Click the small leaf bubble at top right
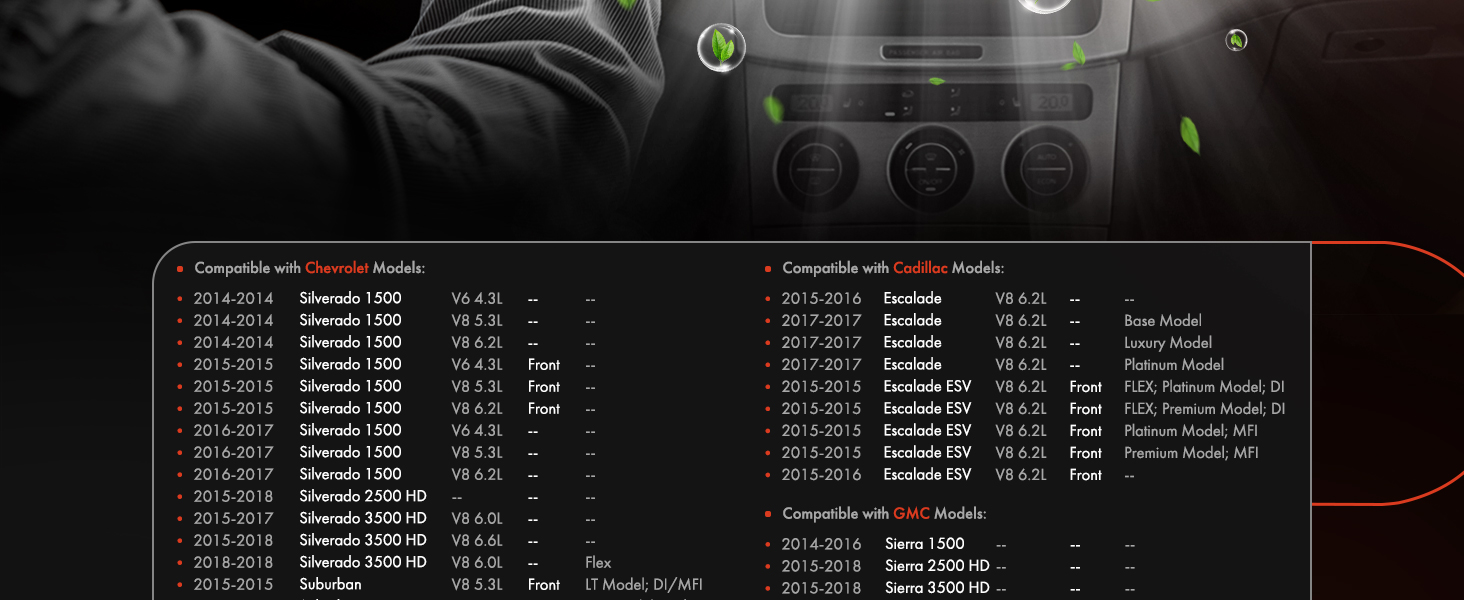1464x600 pixels. pos(1237,40)
